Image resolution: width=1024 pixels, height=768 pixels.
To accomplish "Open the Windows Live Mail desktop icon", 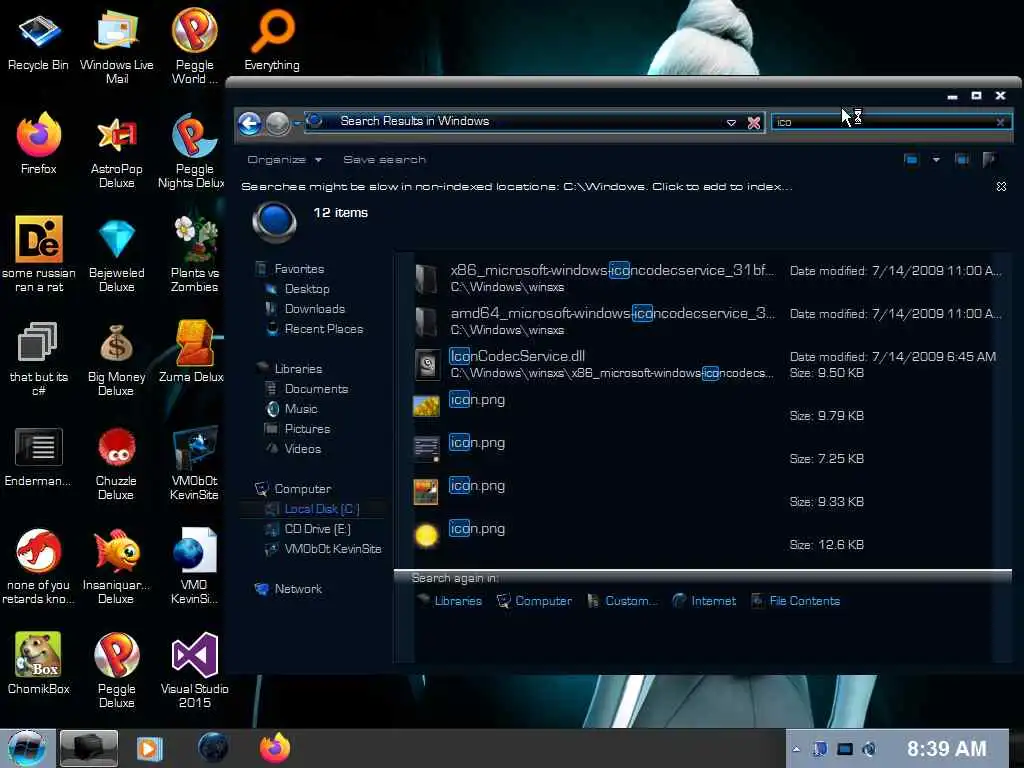I will click(x=116, y=46).
